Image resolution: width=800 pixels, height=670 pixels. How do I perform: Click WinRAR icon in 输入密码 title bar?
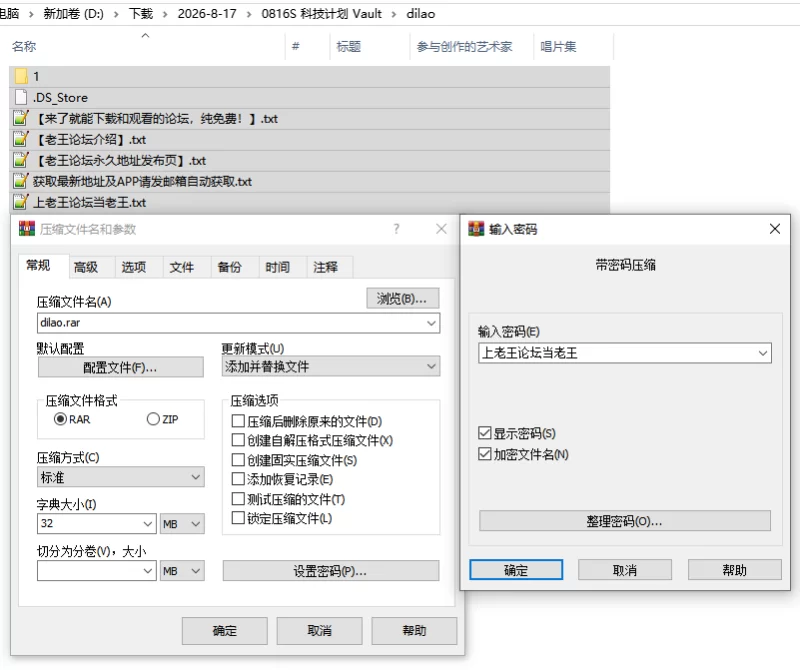click(x=476, y=229)
